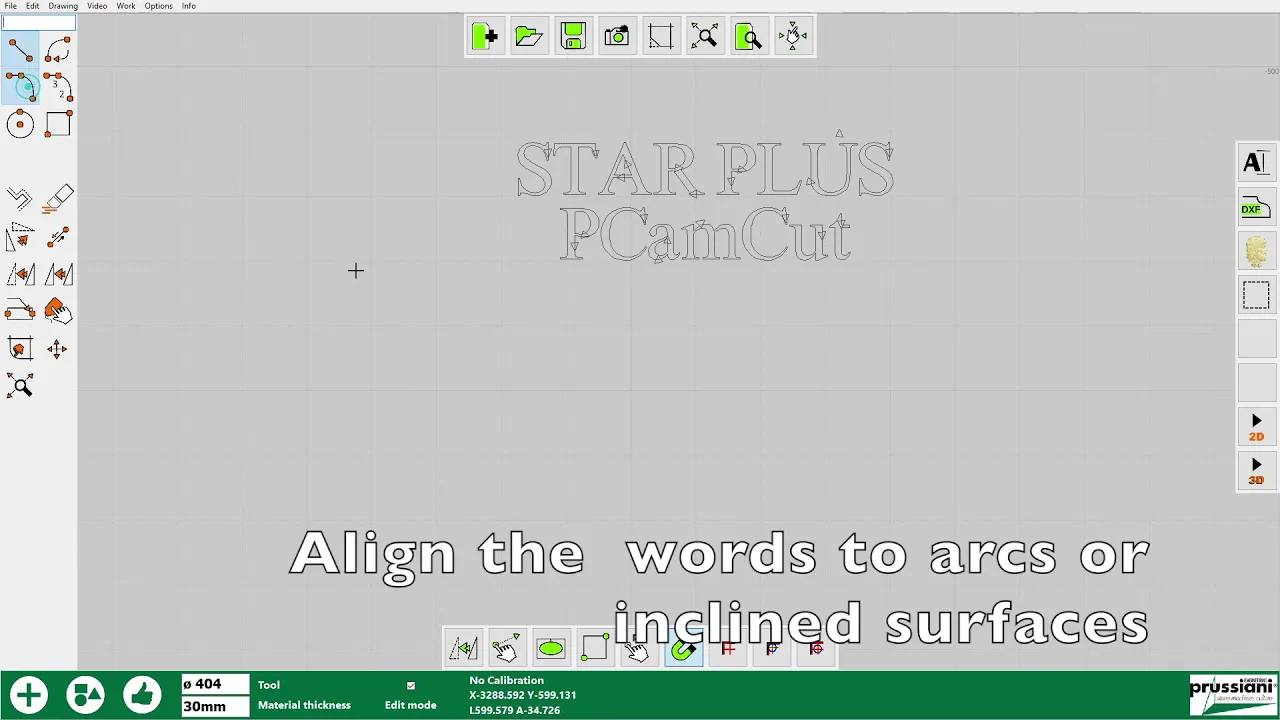Screen dimensions: 1280x720
Task: Click the 'No Calibration' status text
Action: (x=506, y=681)
